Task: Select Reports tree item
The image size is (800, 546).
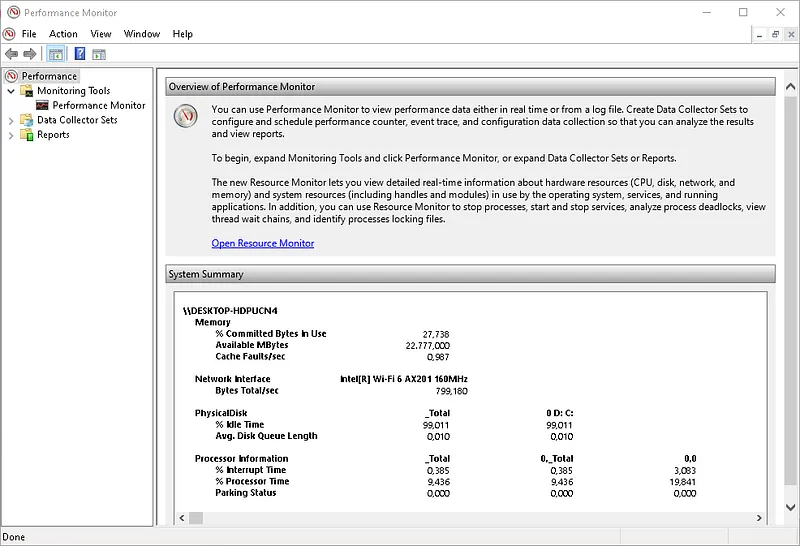Action: tap(53, 135)
